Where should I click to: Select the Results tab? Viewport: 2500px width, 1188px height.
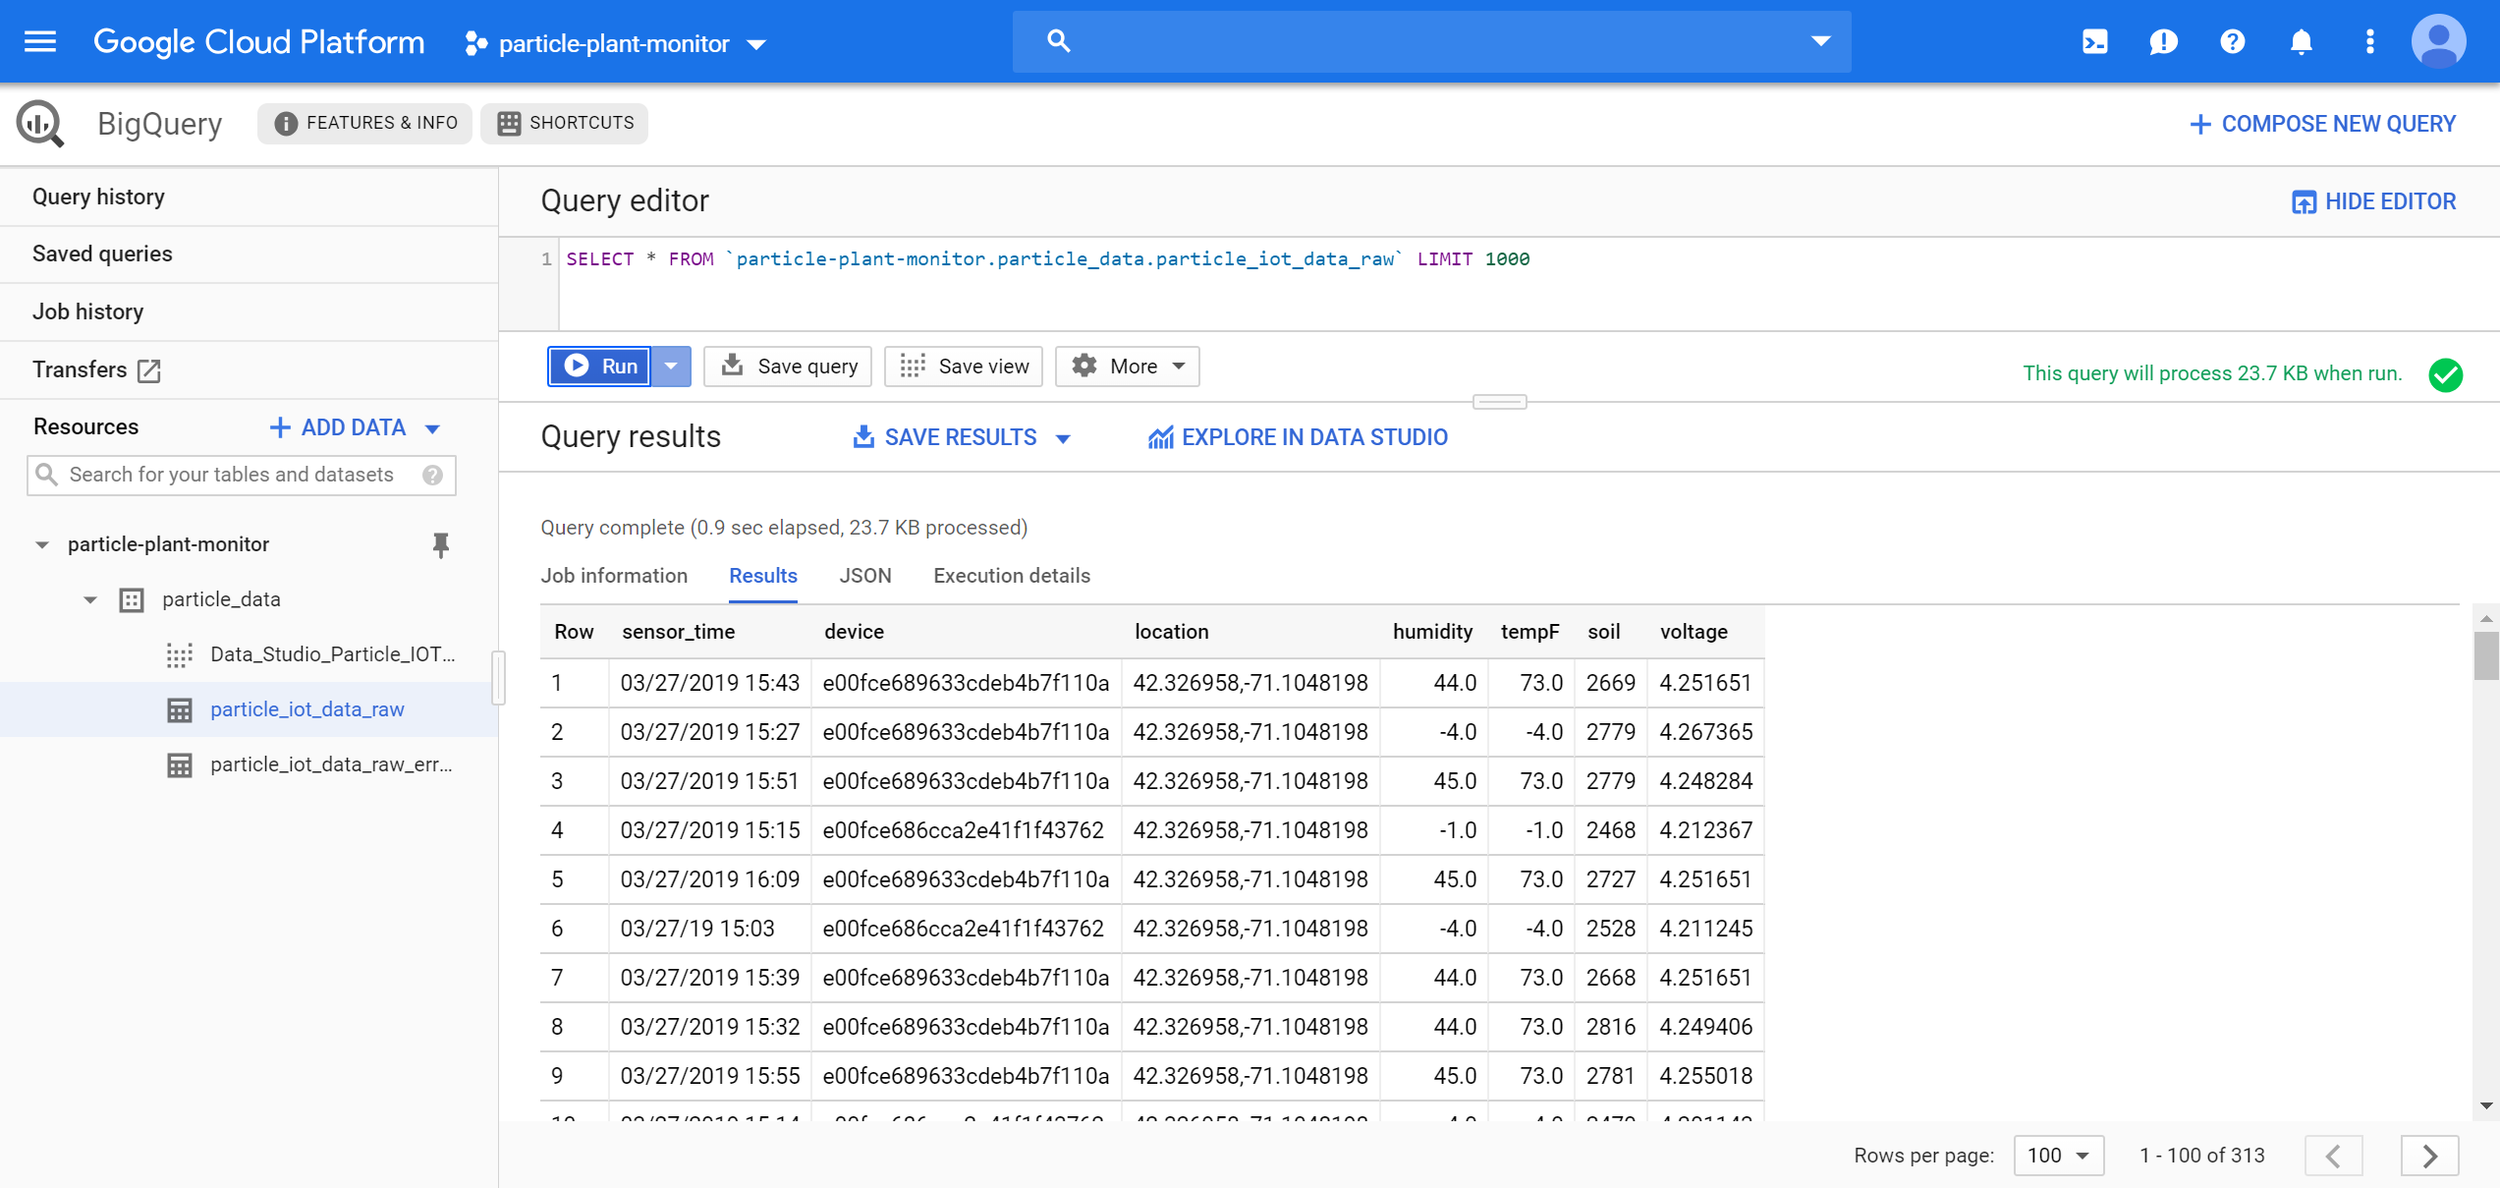coord(763,576)
